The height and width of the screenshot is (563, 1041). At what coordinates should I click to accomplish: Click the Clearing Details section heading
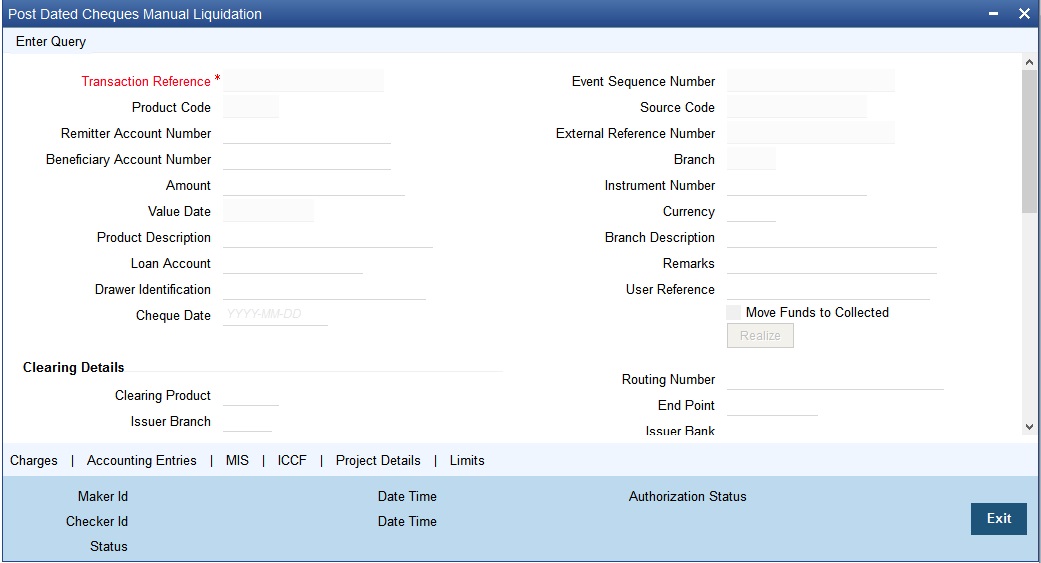[74, 368]
